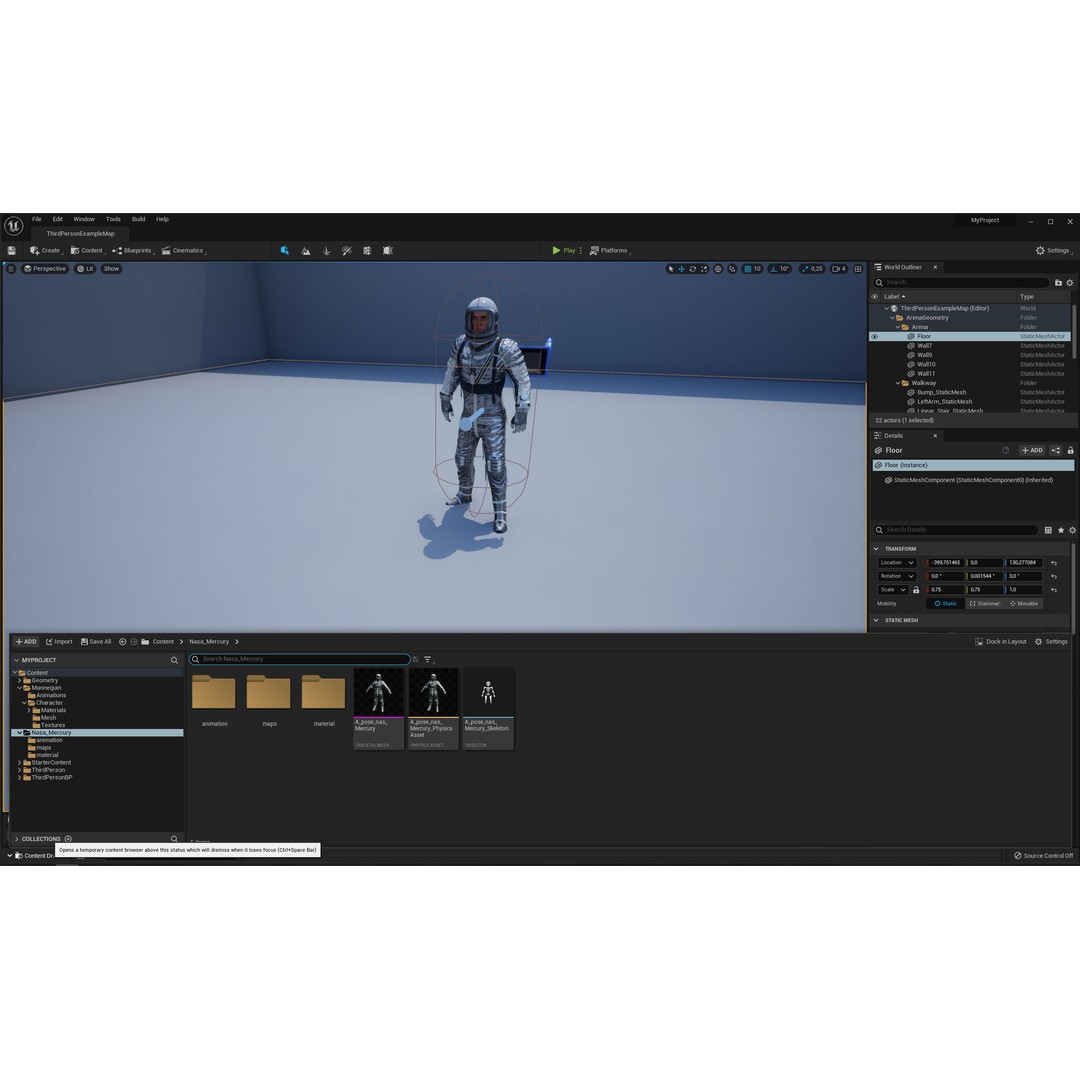This screenshot has height=1080, width=1080.
Task: Select the Landscape editing mode icon
Action: [306, 250]
